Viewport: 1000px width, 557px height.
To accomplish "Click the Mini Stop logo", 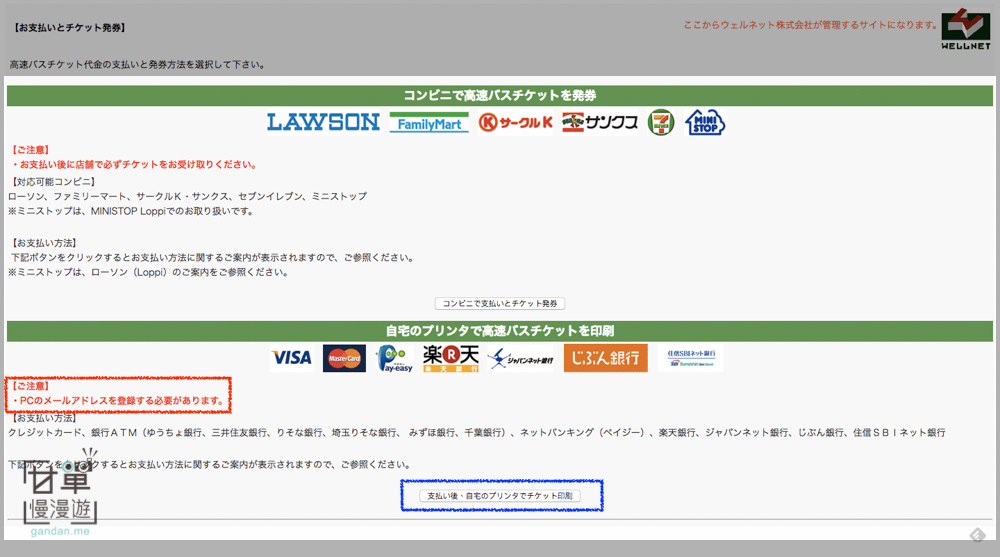I will click(705, 122).
